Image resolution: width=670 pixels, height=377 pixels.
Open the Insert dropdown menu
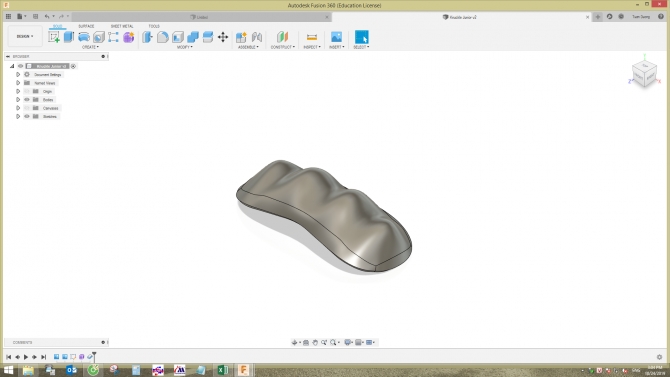pos(336,47)
